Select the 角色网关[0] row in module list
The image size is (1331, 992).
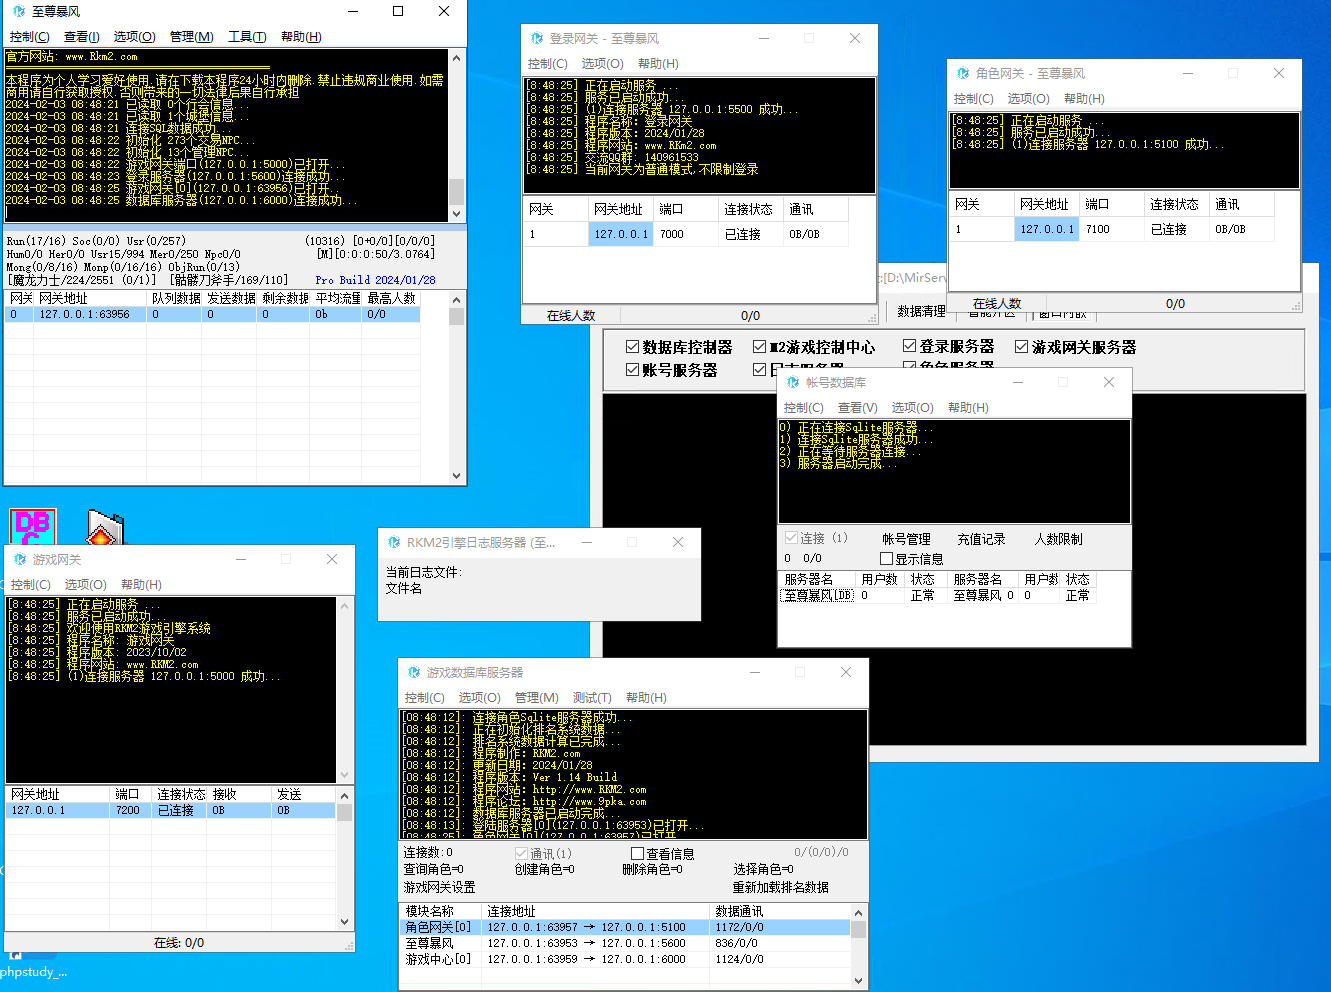pos(438,927)
